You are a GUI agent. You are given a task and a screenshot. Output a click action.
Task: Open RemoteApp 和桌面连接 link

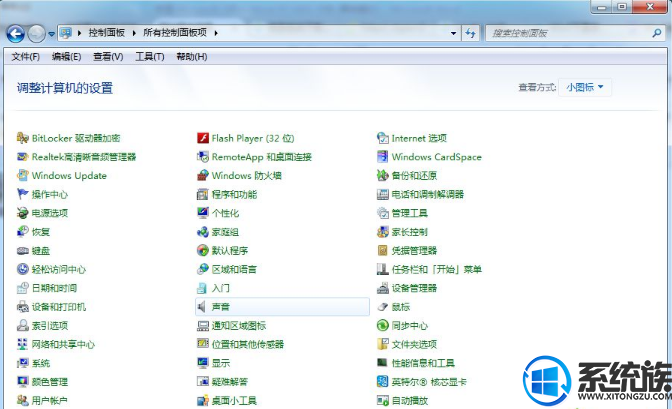tap(261, 157)
